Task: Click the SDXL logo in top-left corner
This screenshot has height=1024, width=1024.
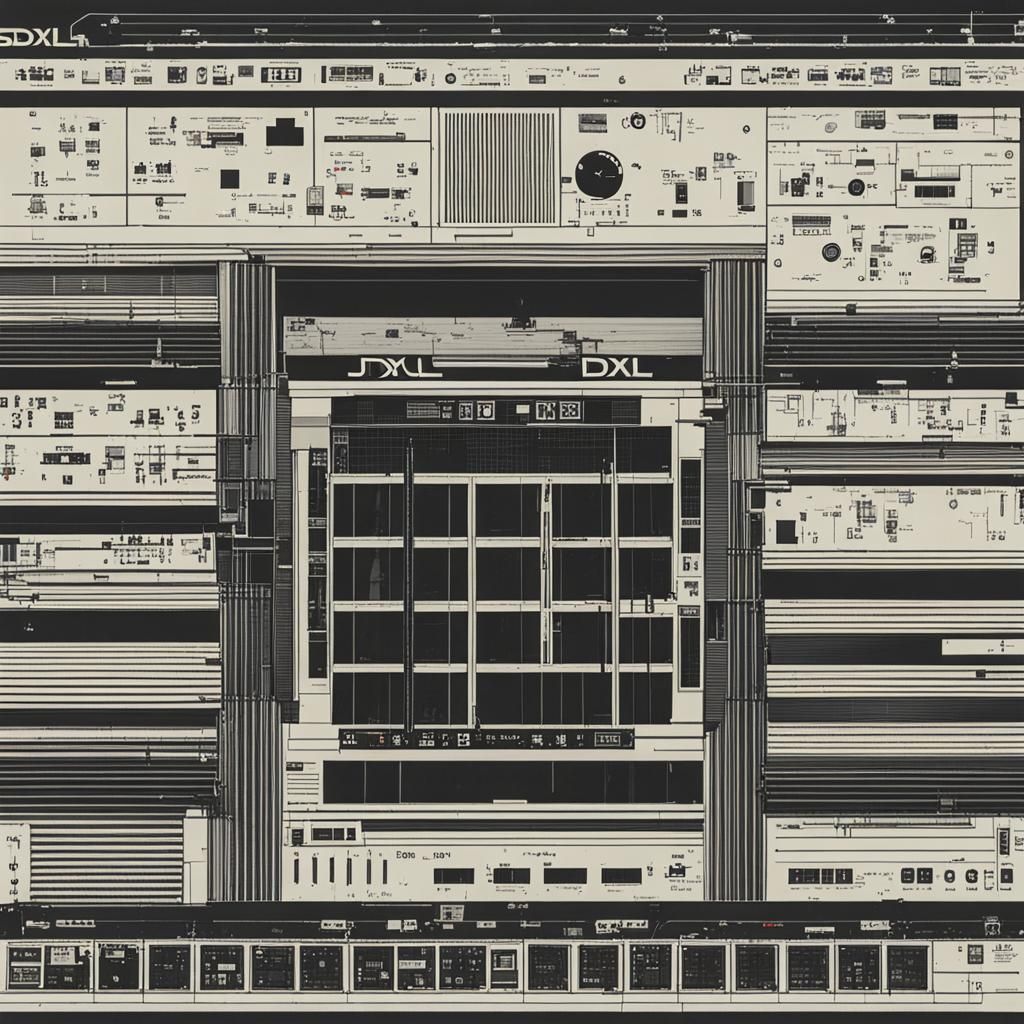Action: point(40,35)
